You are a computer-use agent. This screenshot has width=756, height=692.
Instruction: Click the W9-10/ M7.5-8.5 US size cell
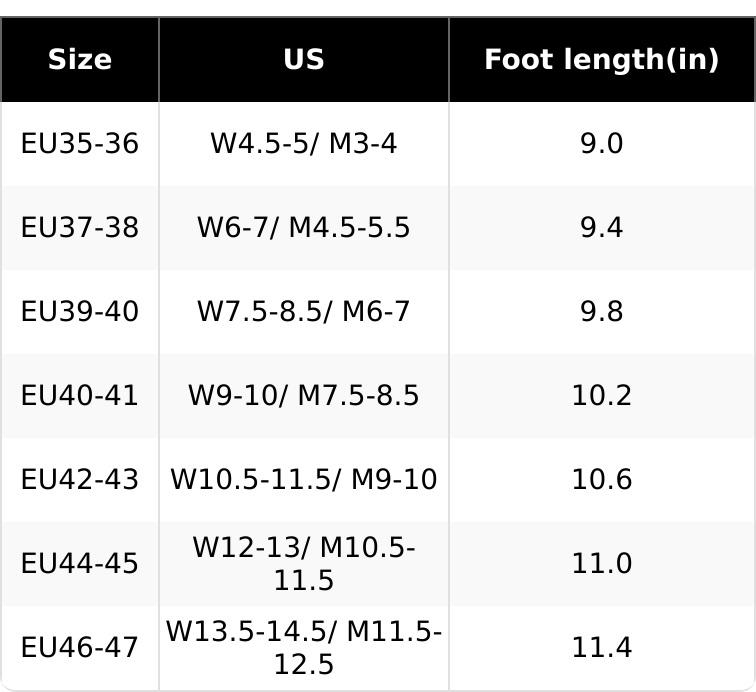tap(303, 396)
